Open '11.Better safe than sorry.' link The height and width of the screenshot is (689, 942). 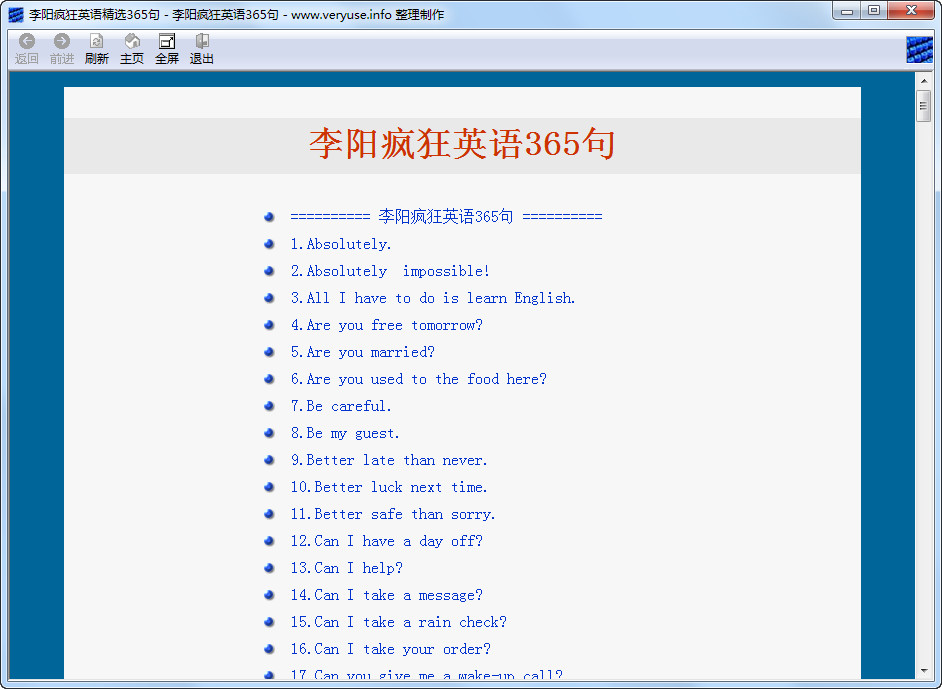tap(393, 514)
